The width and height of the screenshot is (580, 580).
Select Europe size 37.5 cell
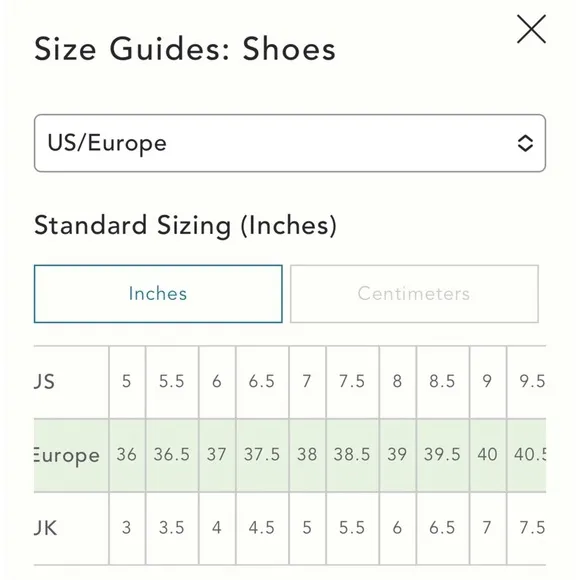262,455
